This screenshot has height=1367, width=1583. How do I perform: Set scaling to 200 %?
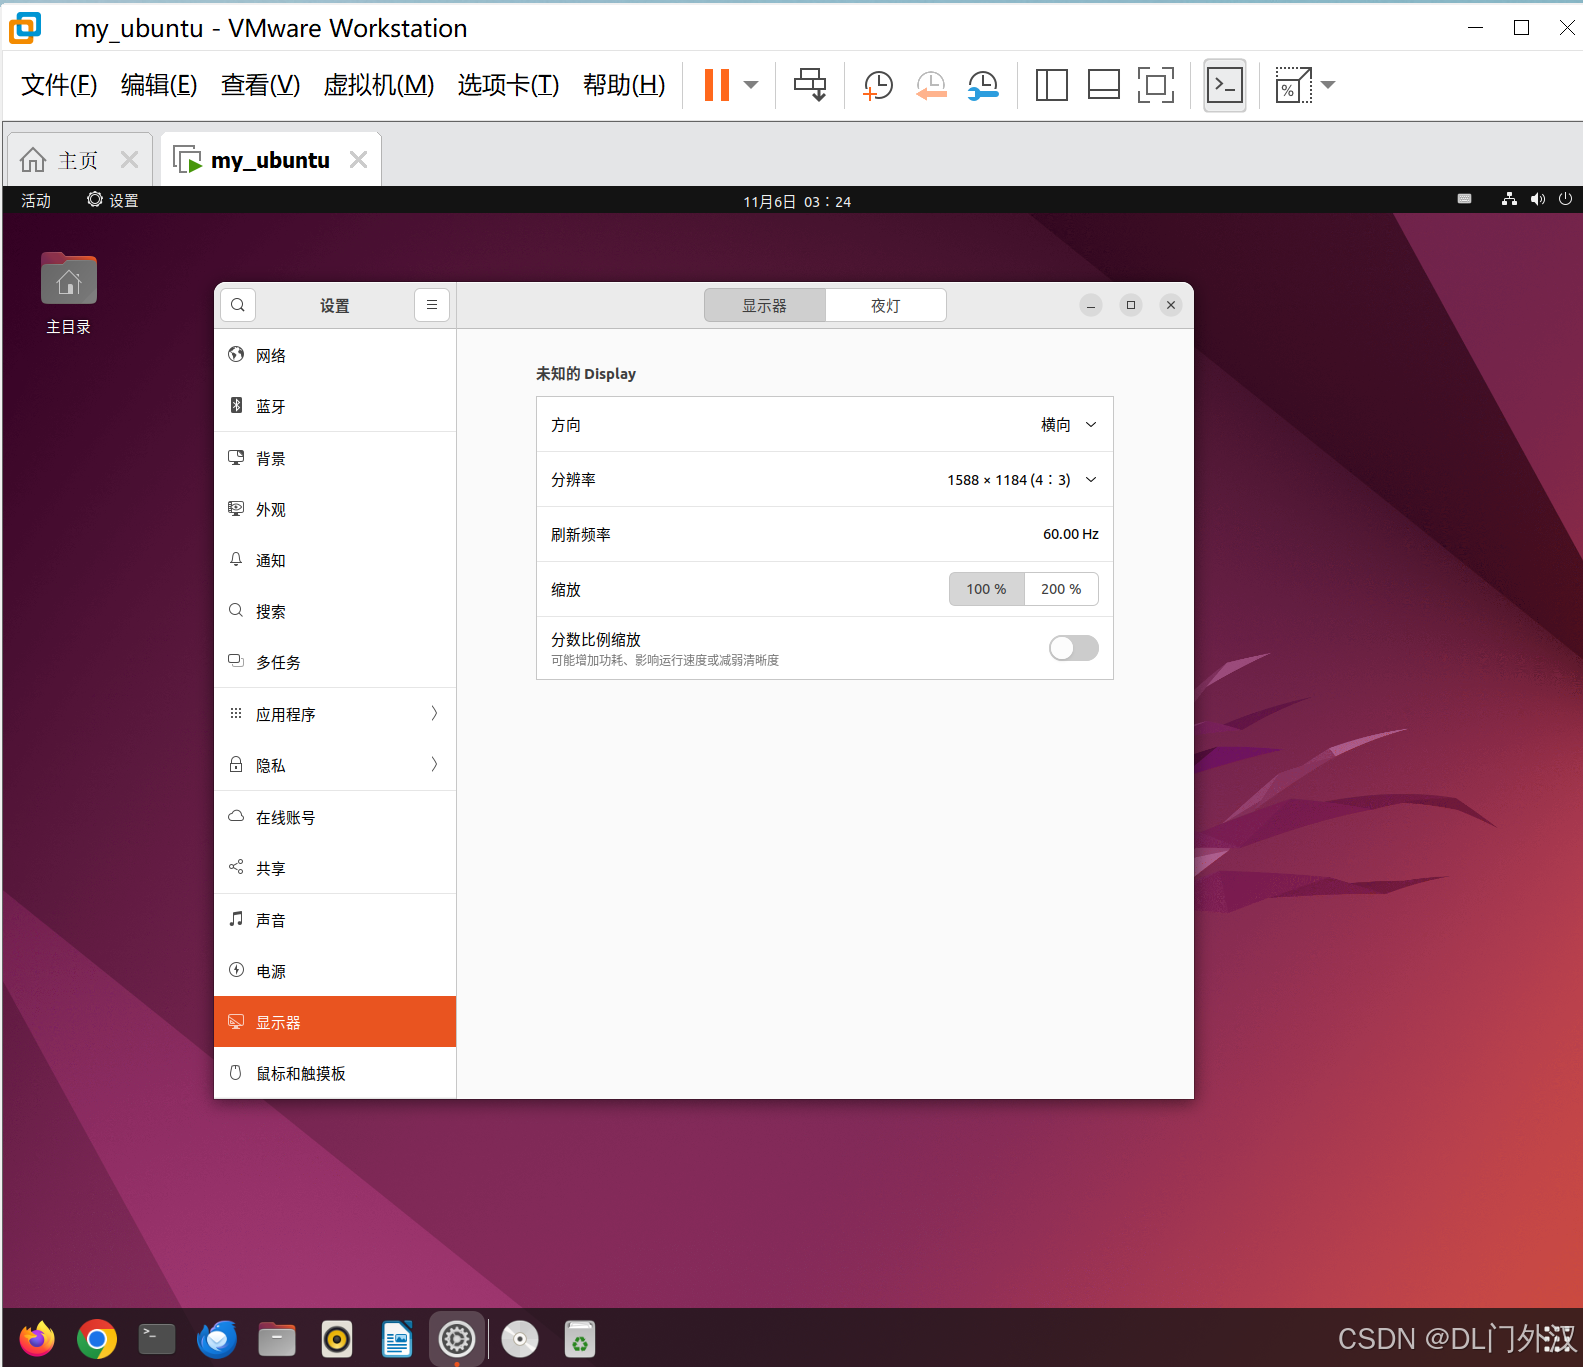click(1061, 589)
